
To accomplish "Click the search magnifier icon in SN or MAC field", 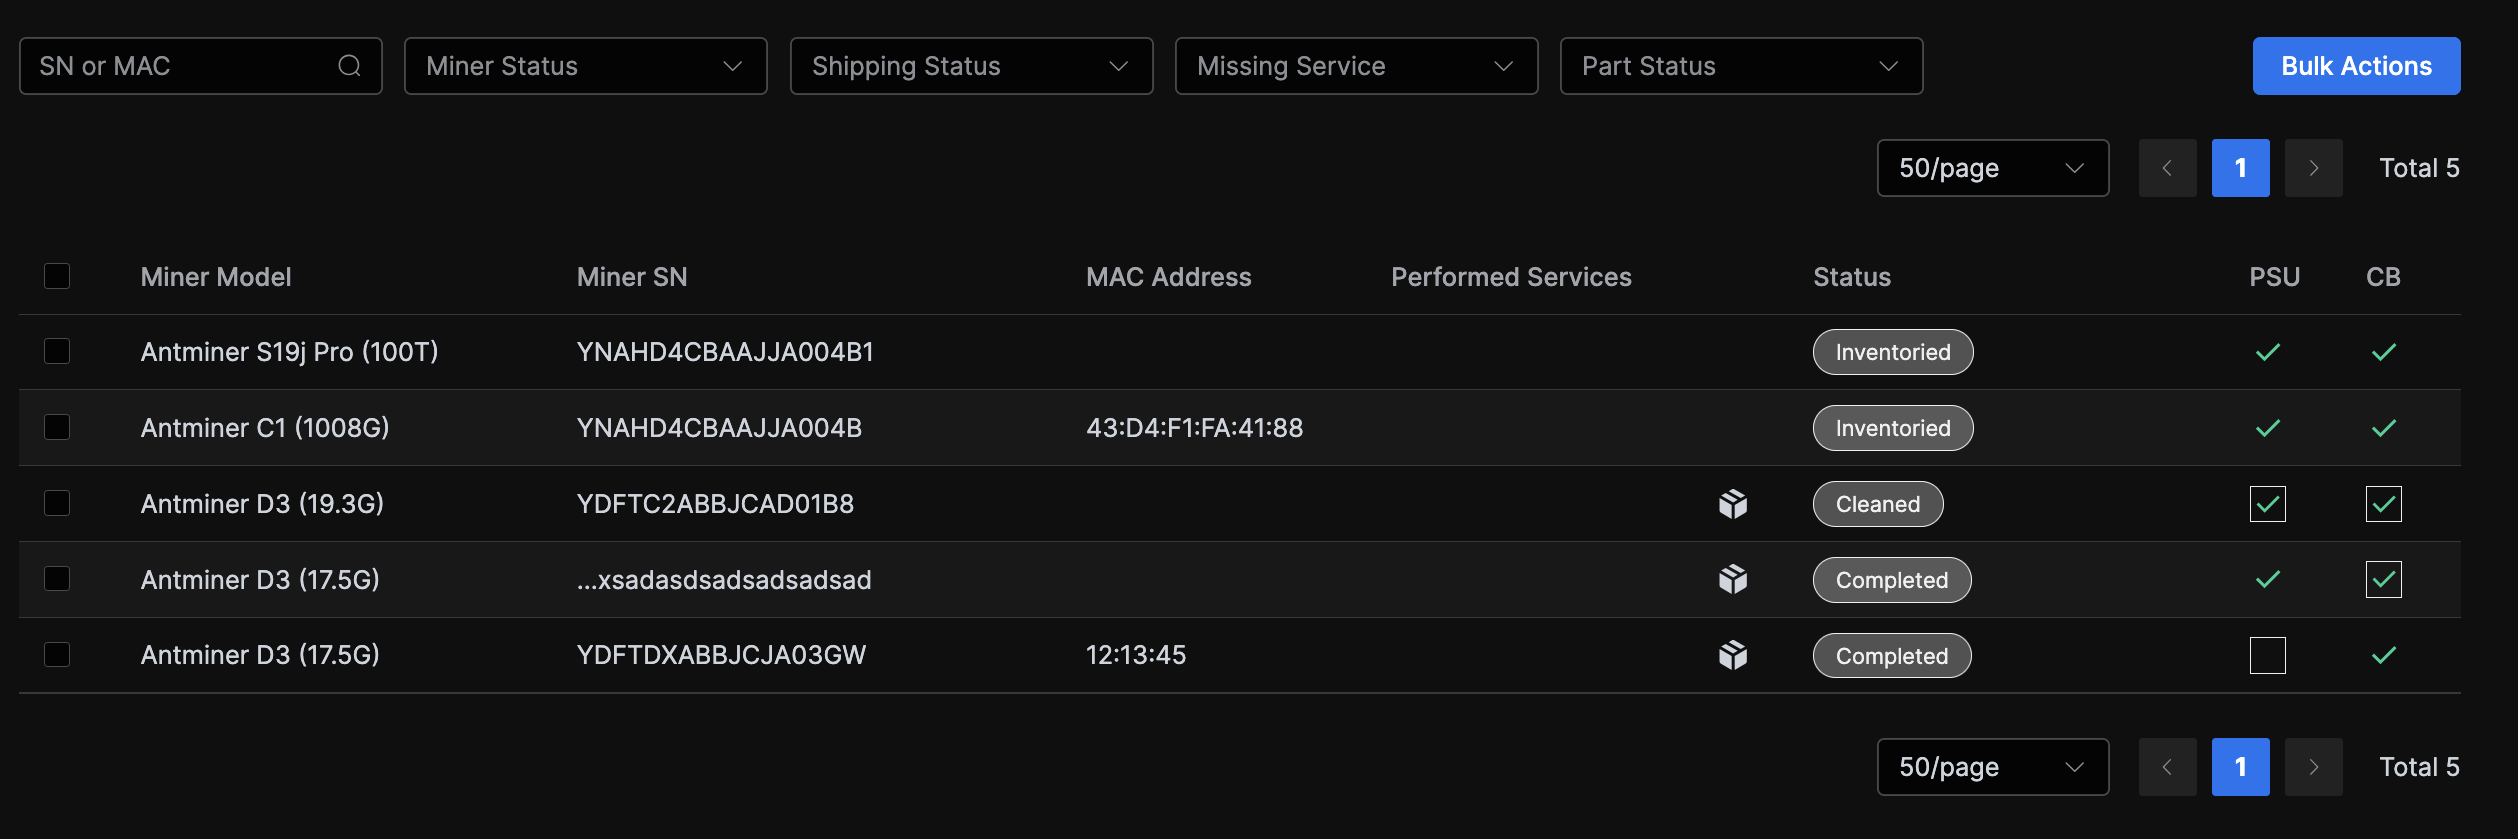I will tap(349, 66).
